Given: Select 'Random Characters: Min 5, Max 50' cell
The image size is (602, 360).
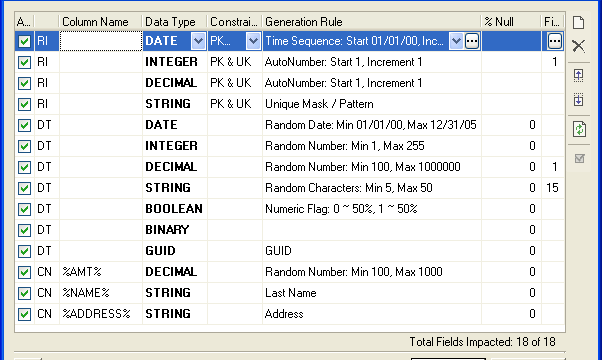Looking at the screenshot, I should 372,188.
